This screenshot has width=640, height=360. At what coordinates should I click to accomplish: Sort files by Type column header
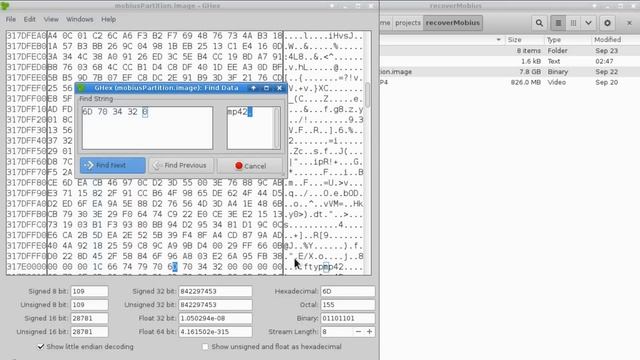[x=554, y=40]
